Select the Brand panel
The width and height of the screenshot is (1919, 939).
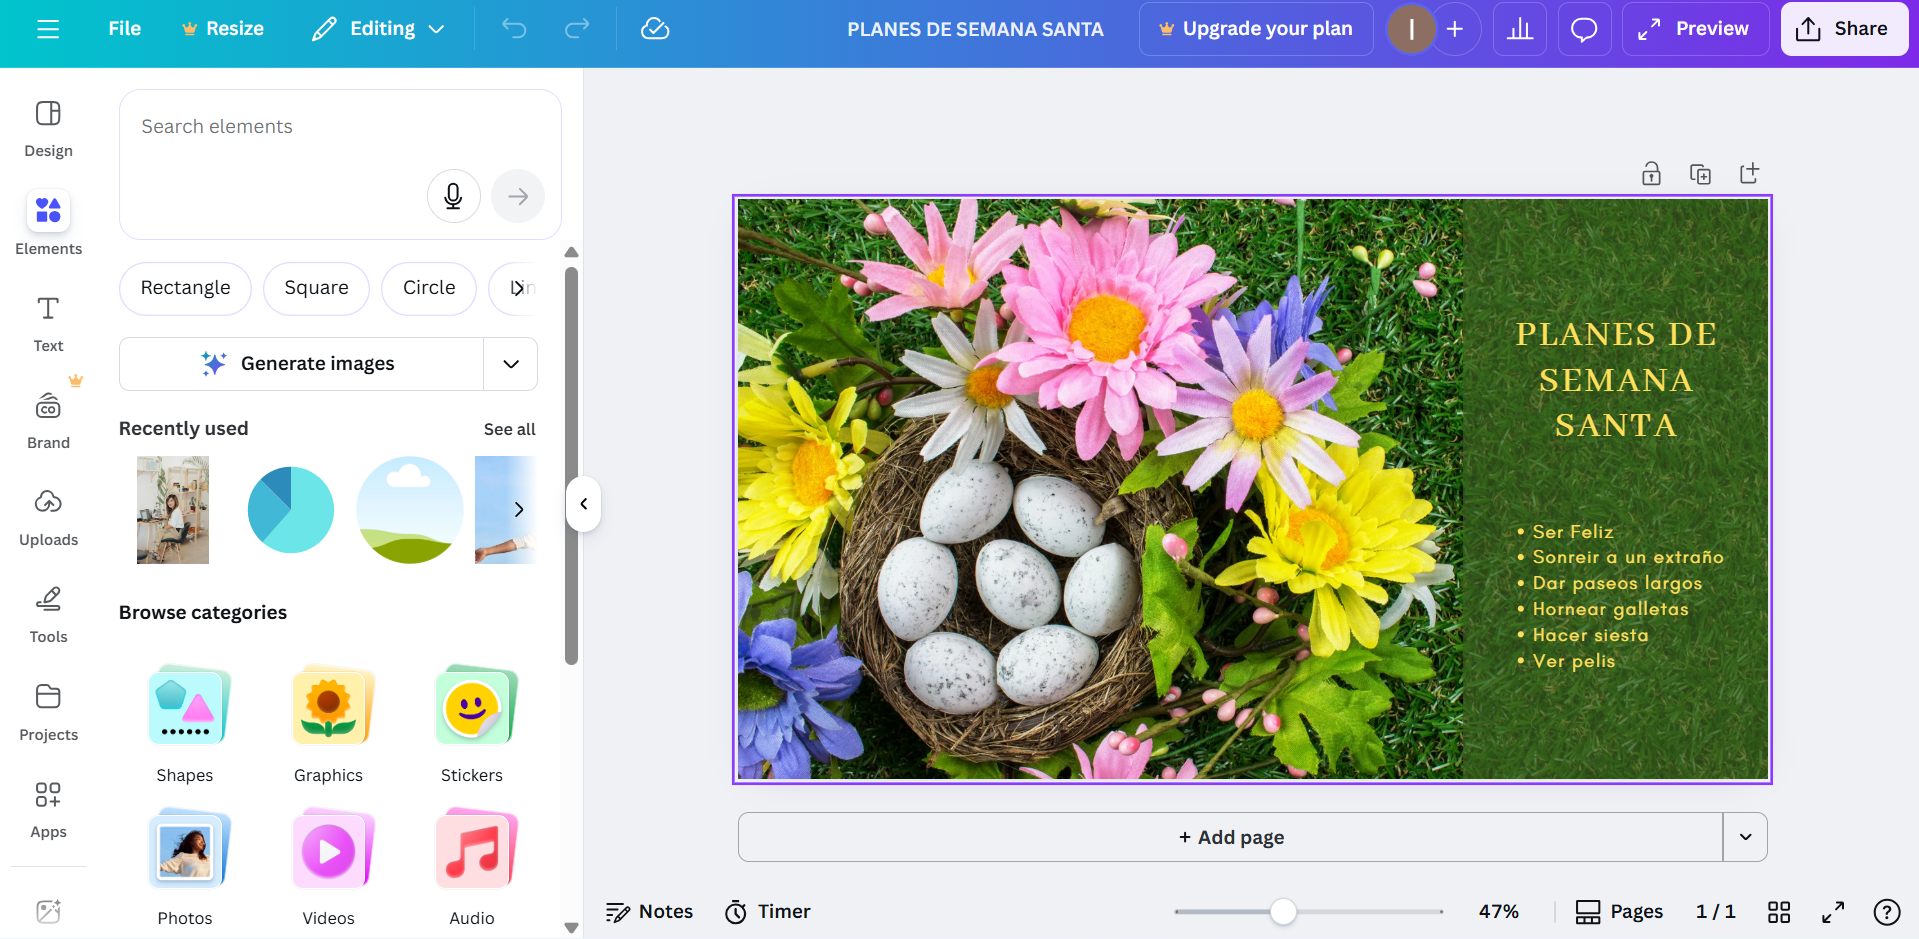pyautogui.click(x=47, y=416)
